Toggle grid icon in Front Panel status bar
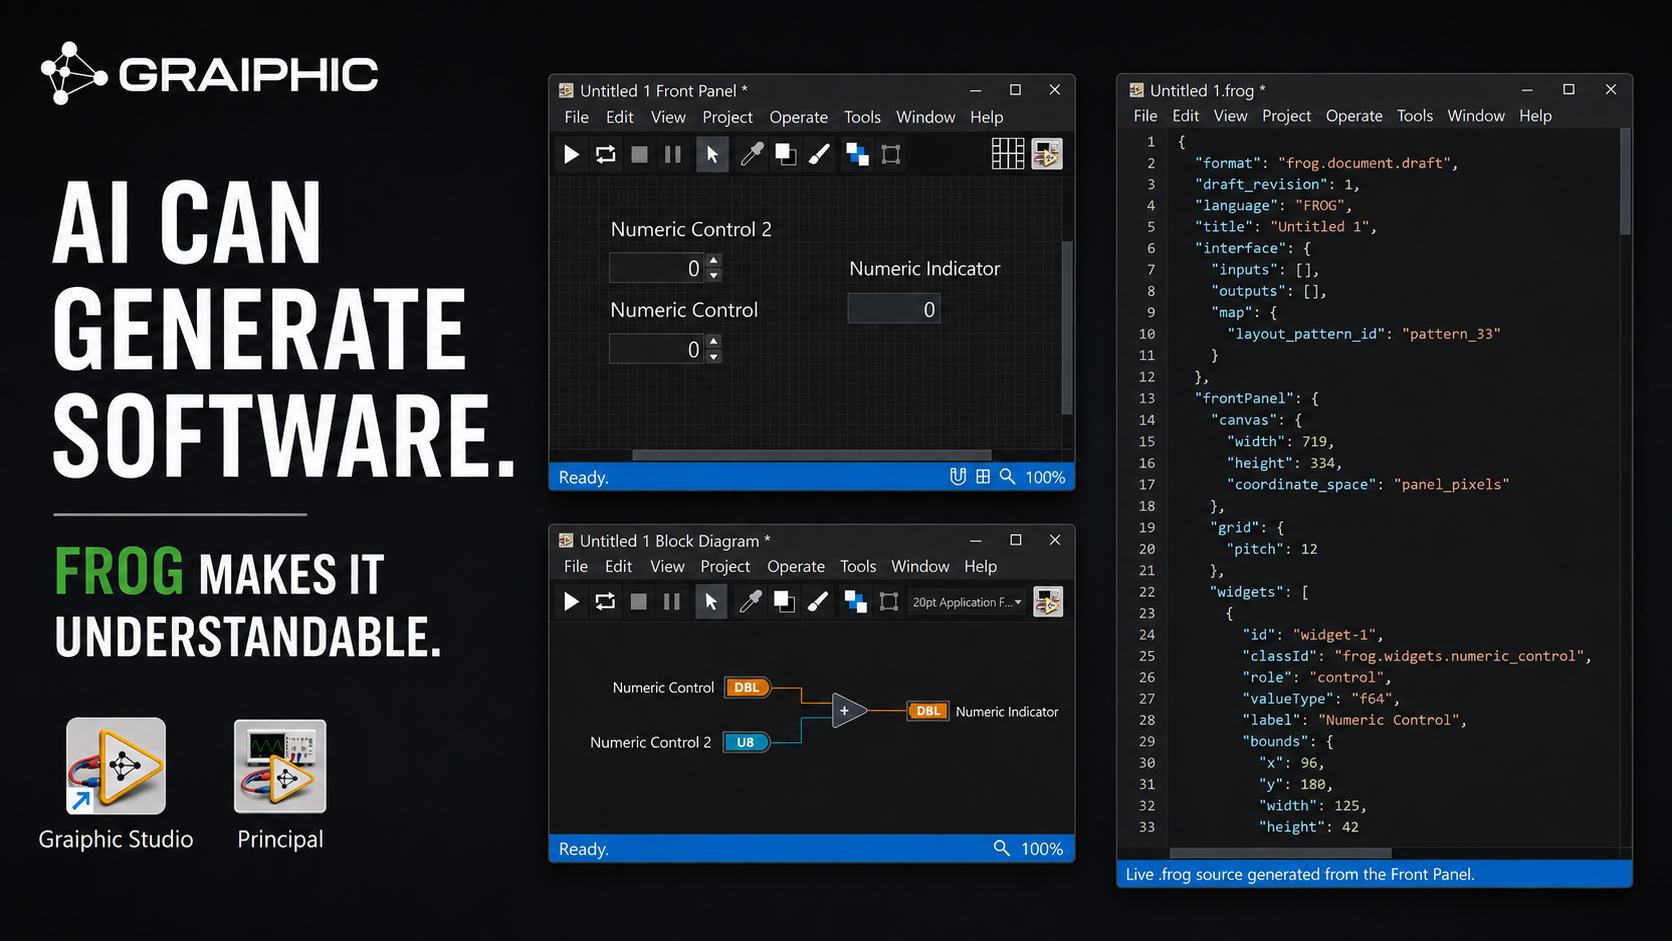The height and width of the screenshot is (941, 1672). pyautogui.click(x=983, y=477)
